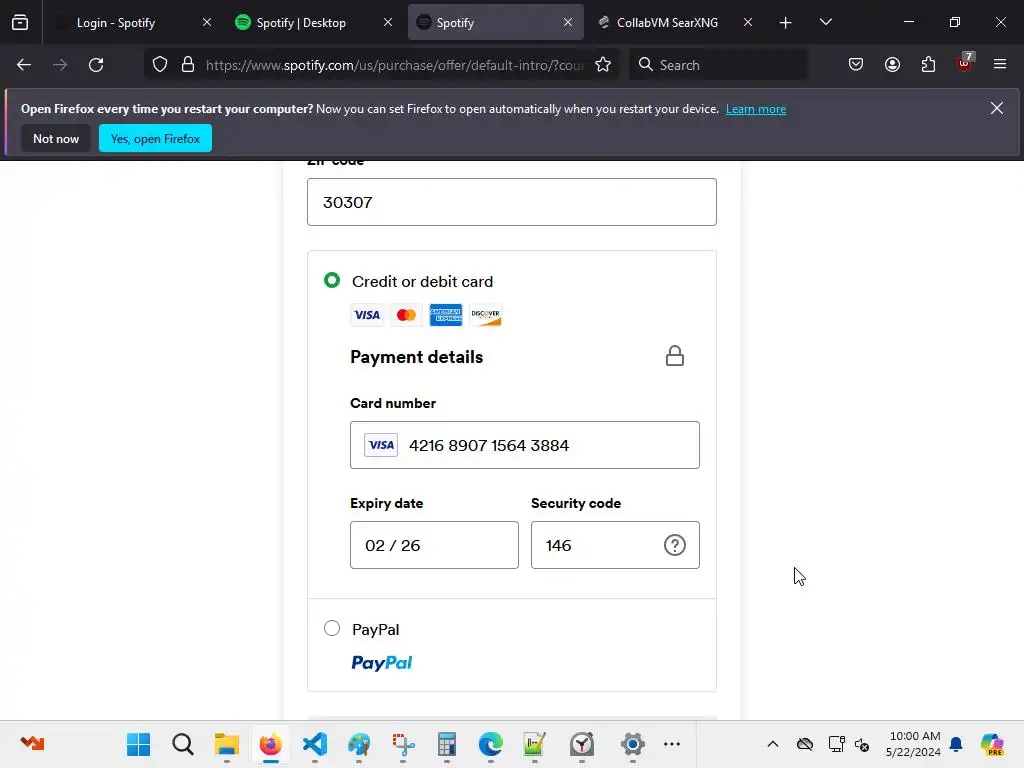
Task: Open Snipping Tool from taskbar
Action: click(403, 744)
